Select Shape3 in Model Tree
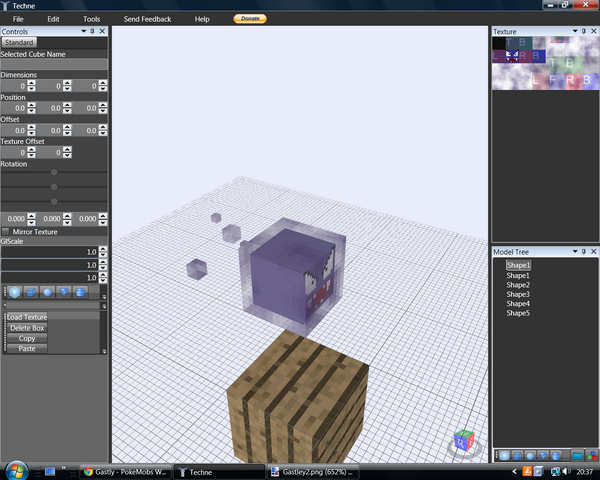This screenshot has width=600, height=480. coord(518,294)
